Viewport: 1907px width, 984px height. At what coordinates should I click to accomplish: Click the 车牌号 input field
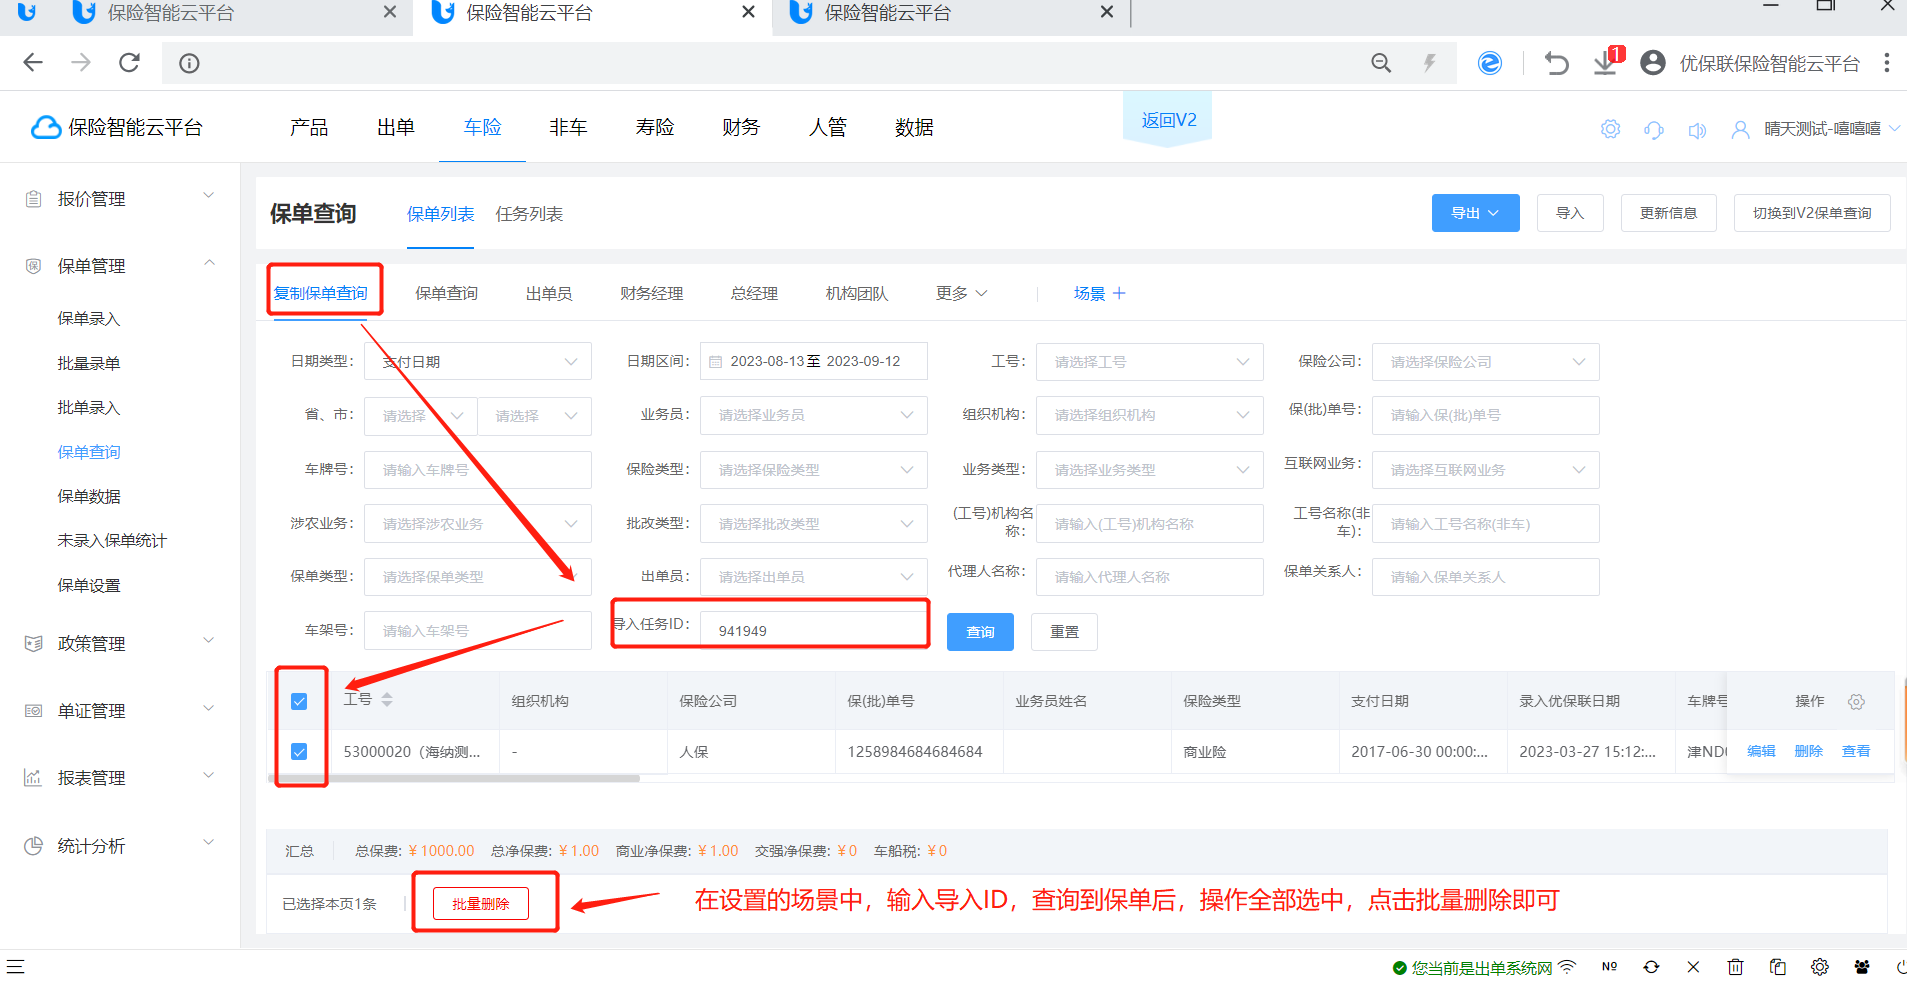[x=478, y=470]
